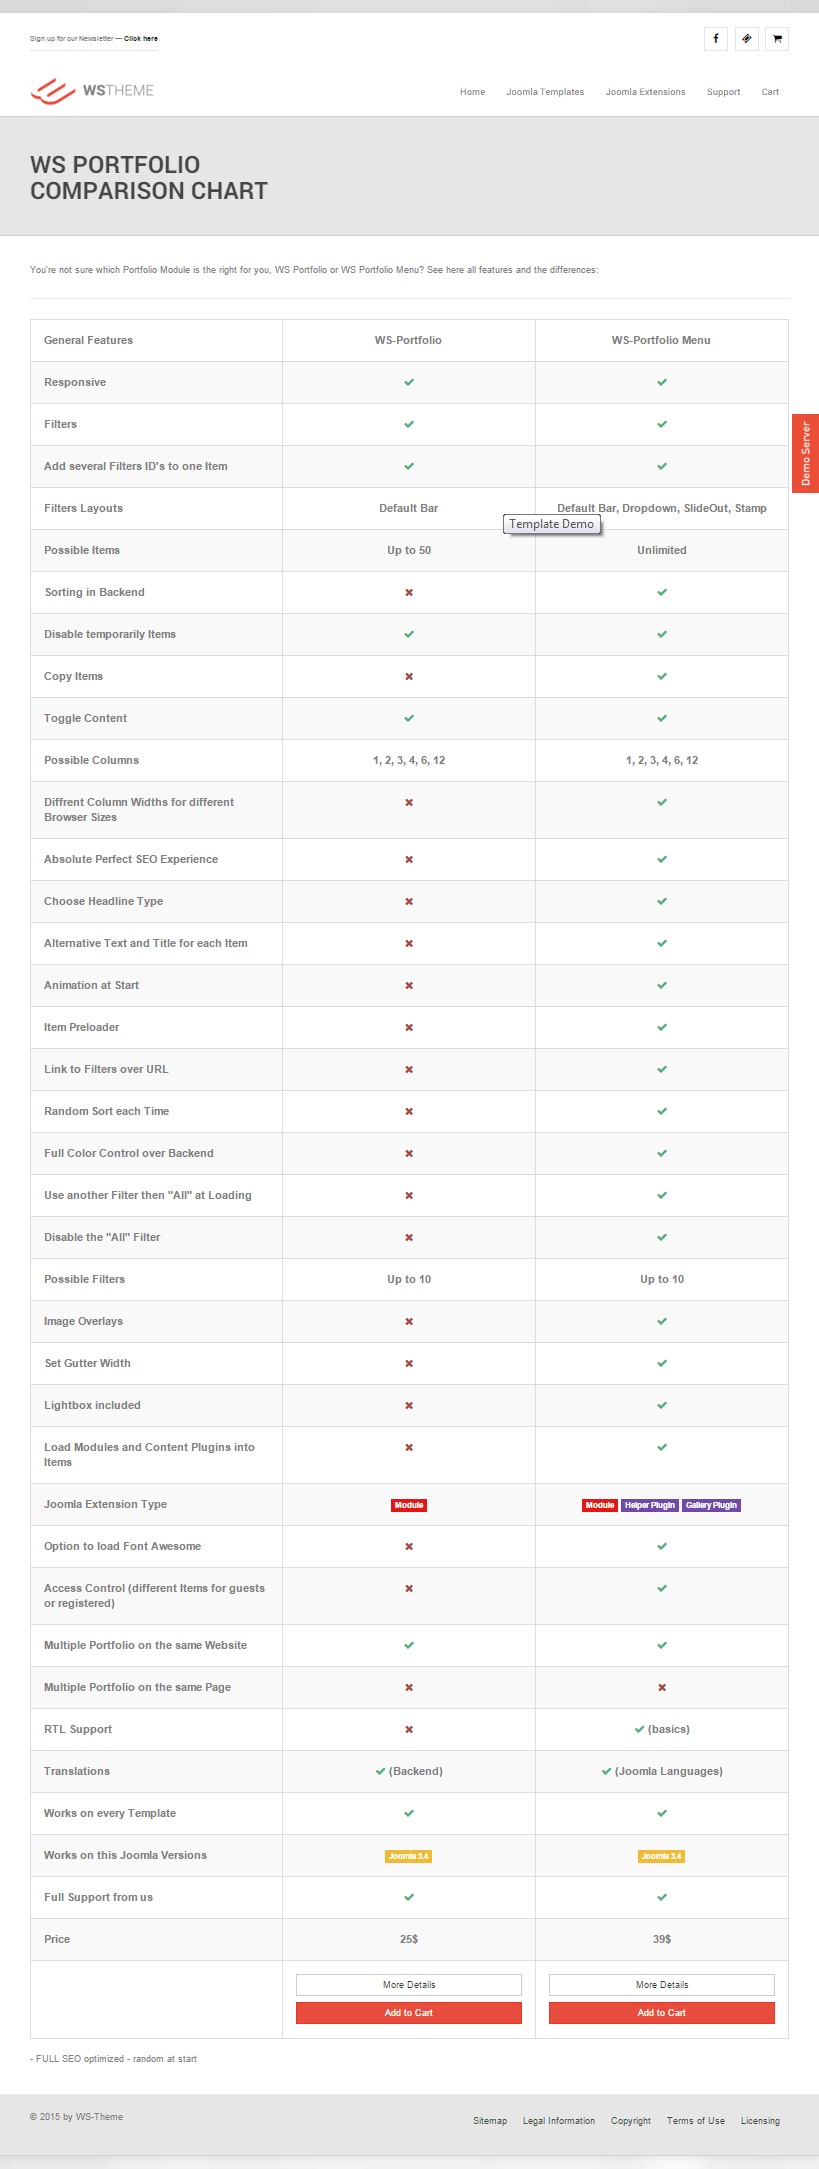Screen dimensions: 819x2169
Task: Select Support in the navigation menu
Action: pyautogui.click(x=723, y=92)
